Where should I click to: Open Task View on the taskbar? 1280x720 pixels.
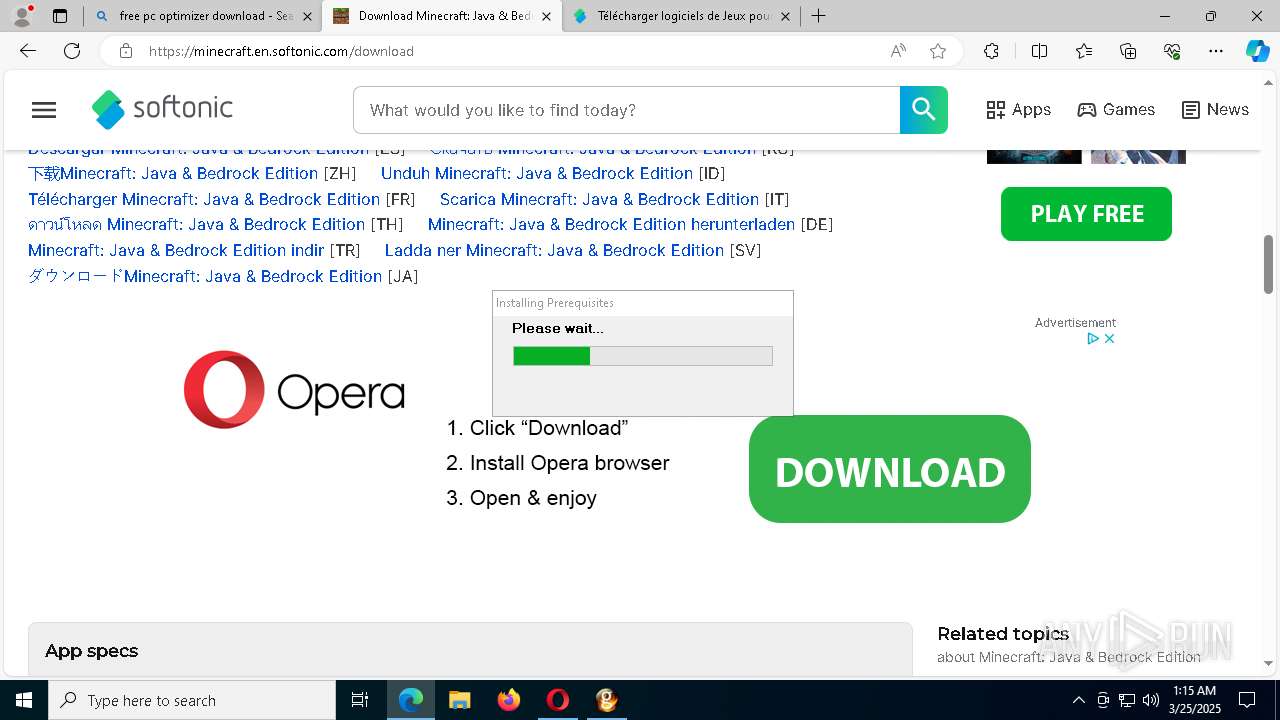[360, 700]
